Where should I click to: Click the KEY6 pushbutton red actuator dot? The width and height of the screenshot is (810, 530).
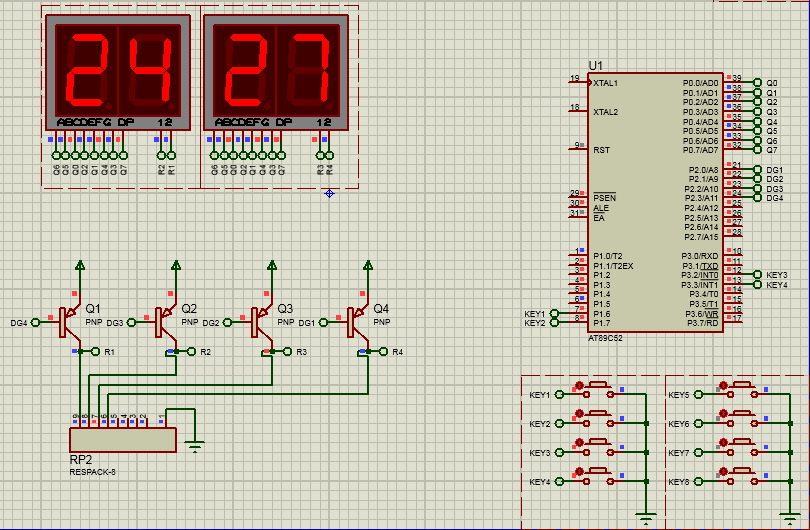pyautogui.click(x=723, y=414)
